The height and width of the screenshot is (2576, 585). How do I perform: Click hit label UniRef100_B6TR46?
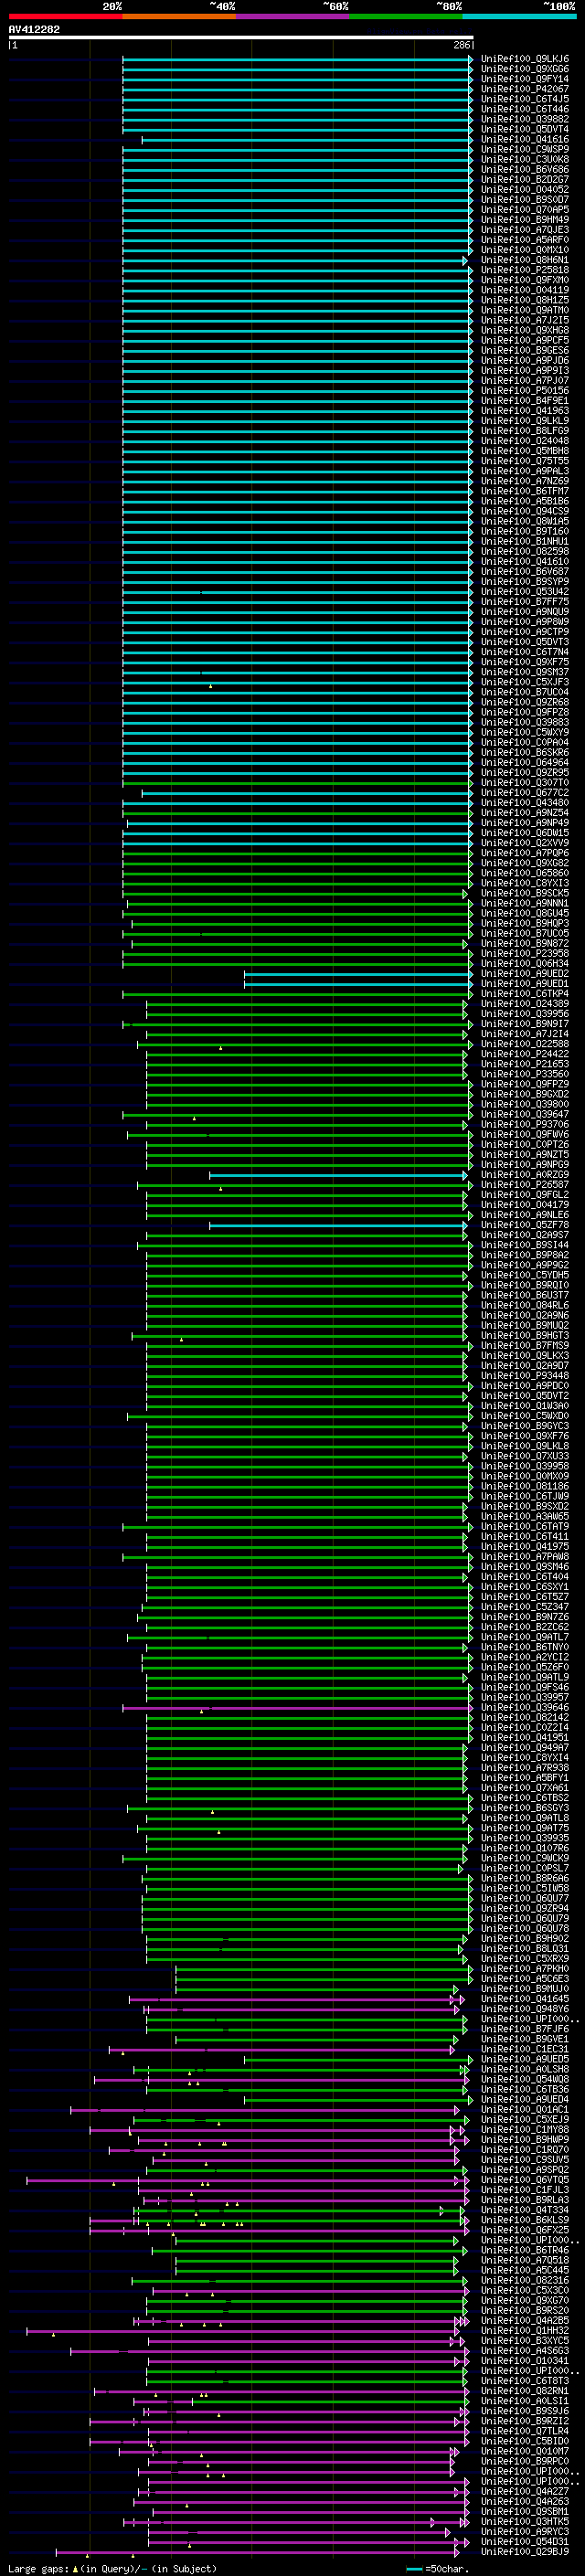[x=525, y=2249]
